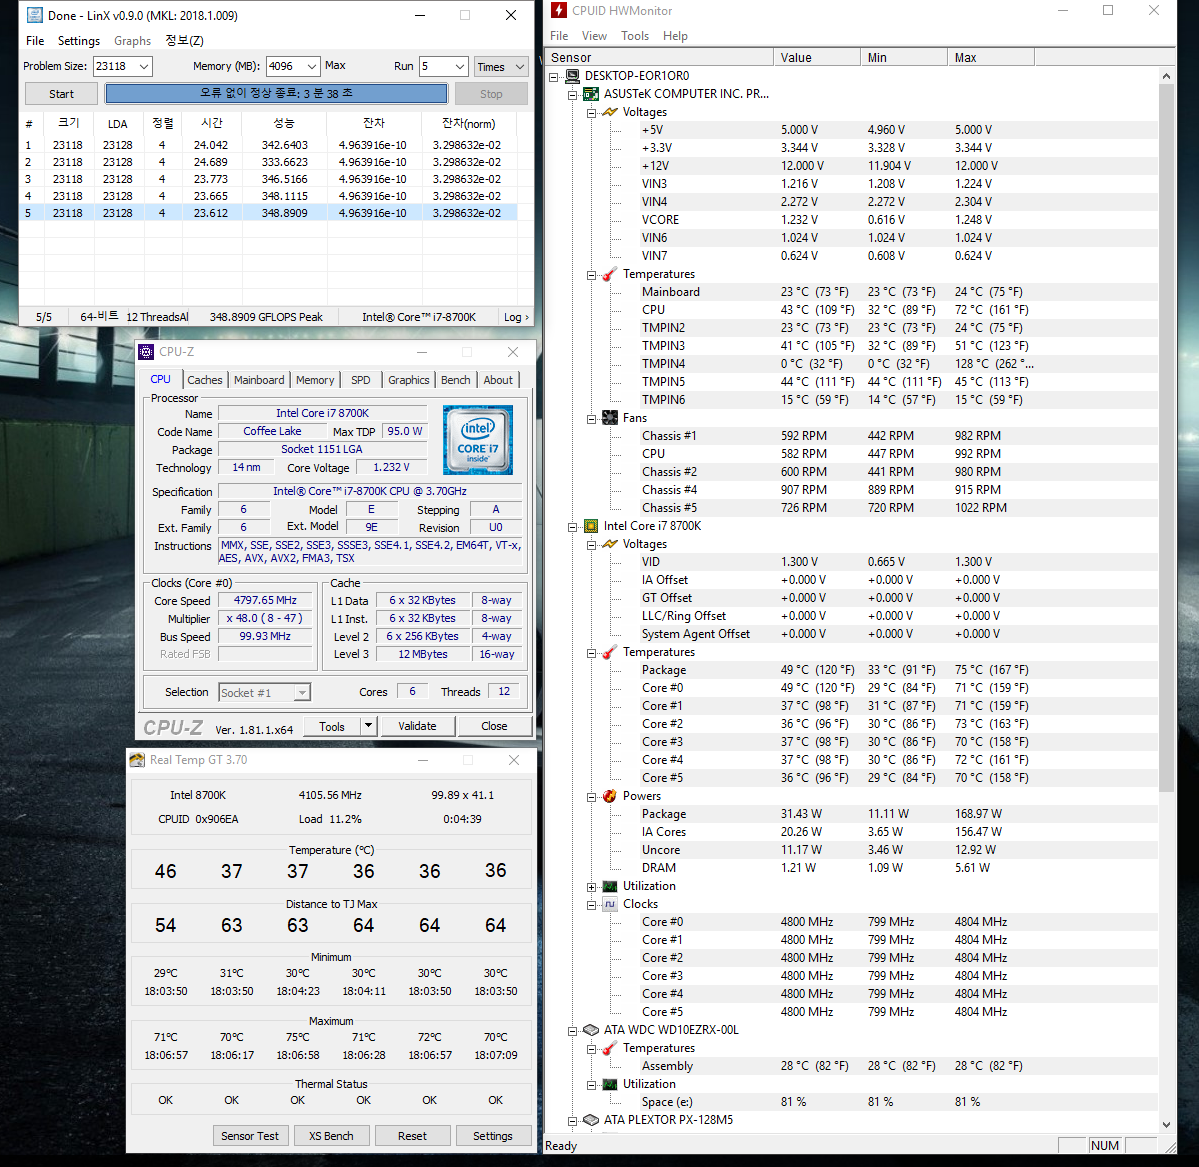Image resolution: width=1199 pixels, height=1167 pixels.
Task: Click the Max column header in HWMonitor
Action: coord(990,57)
